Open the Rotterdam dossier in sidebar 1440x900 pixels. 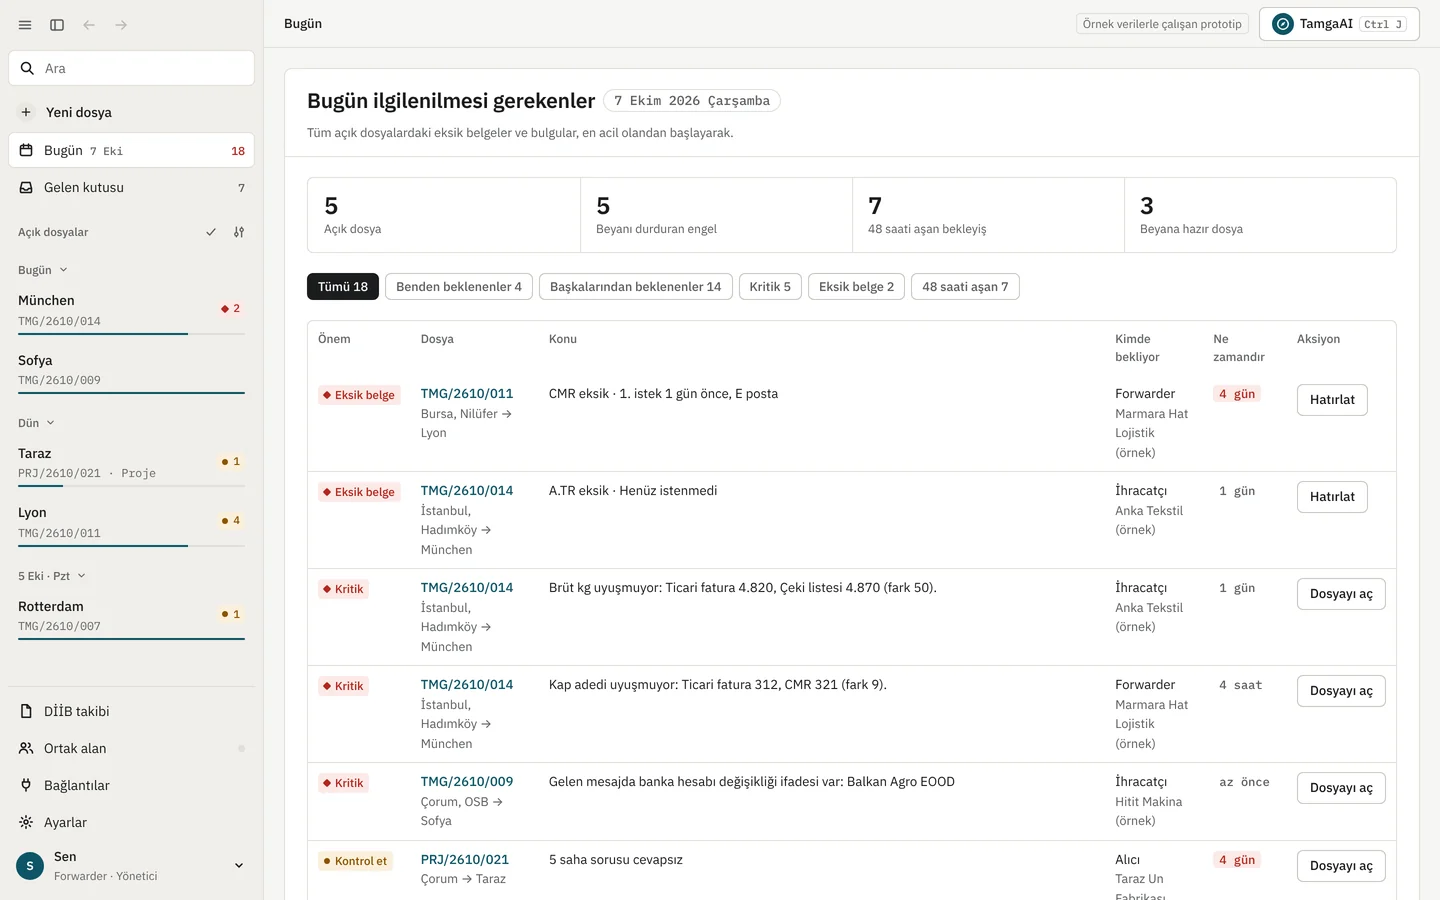pos(131,617)
